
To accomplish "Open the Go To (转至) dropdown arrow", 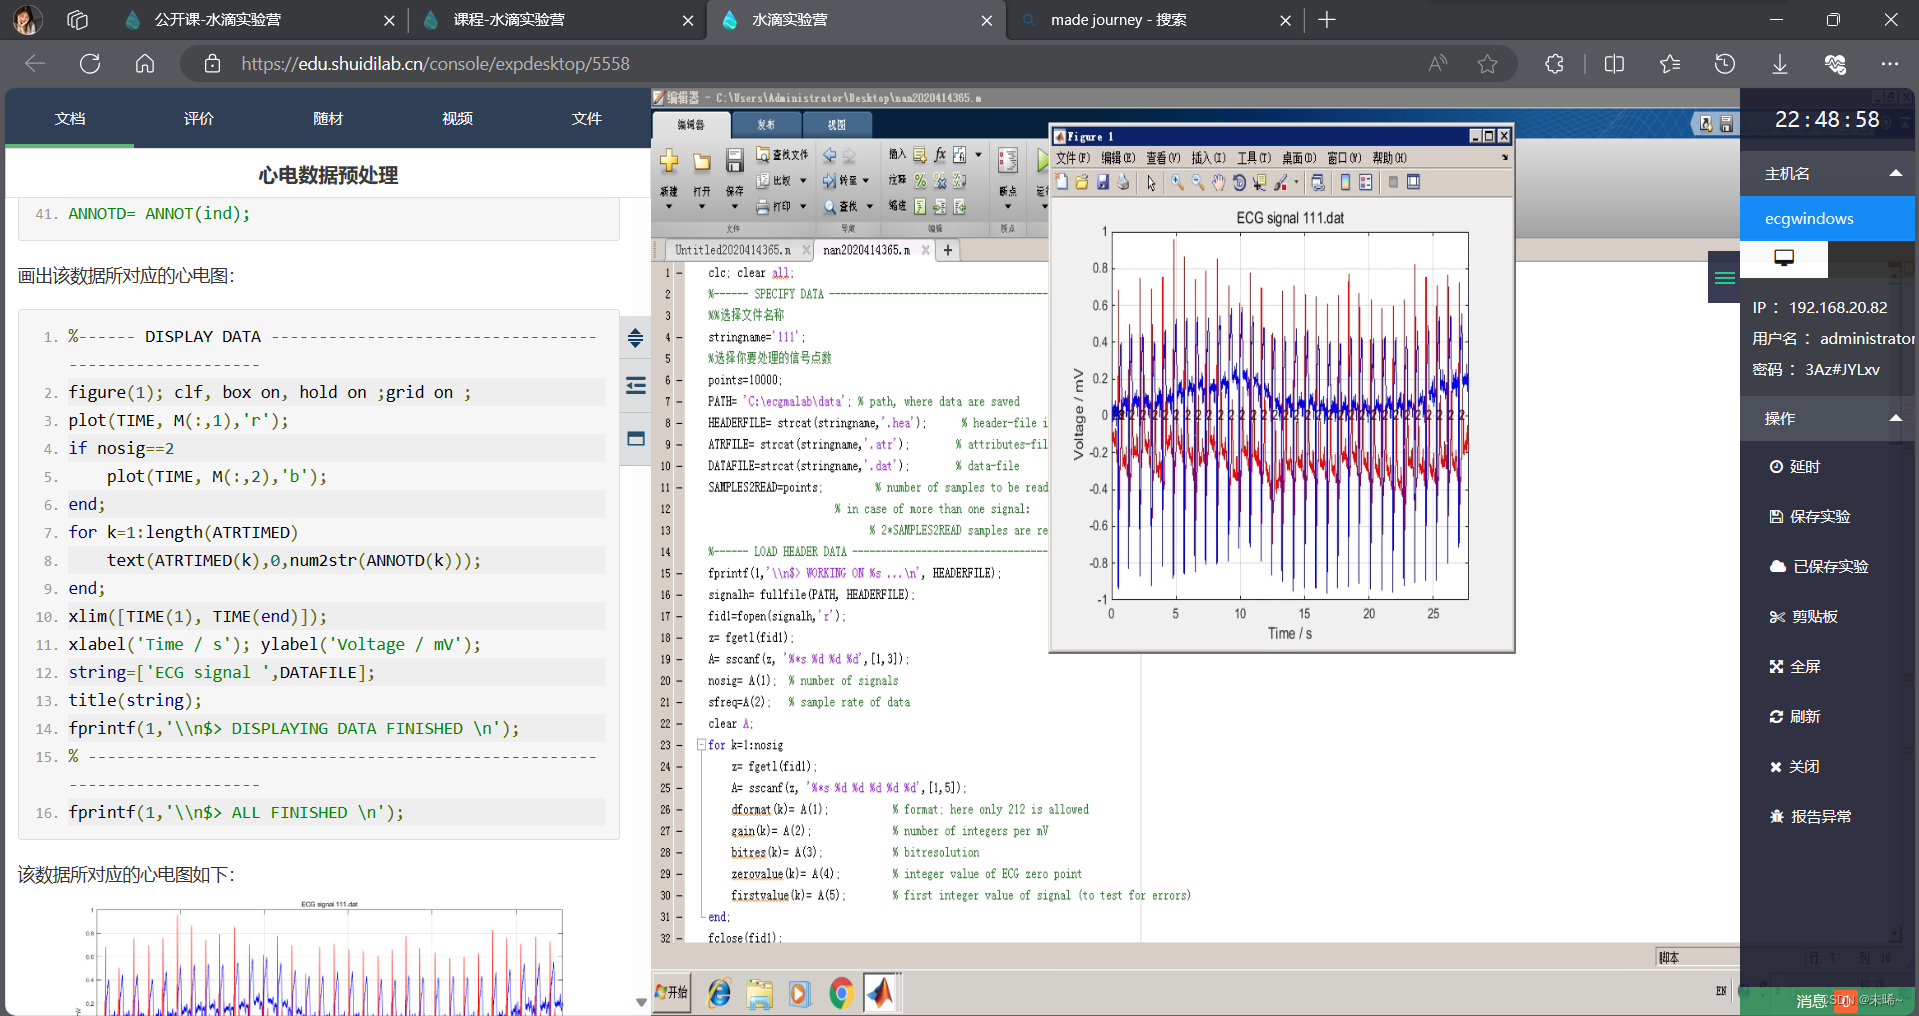I will 866,181.
